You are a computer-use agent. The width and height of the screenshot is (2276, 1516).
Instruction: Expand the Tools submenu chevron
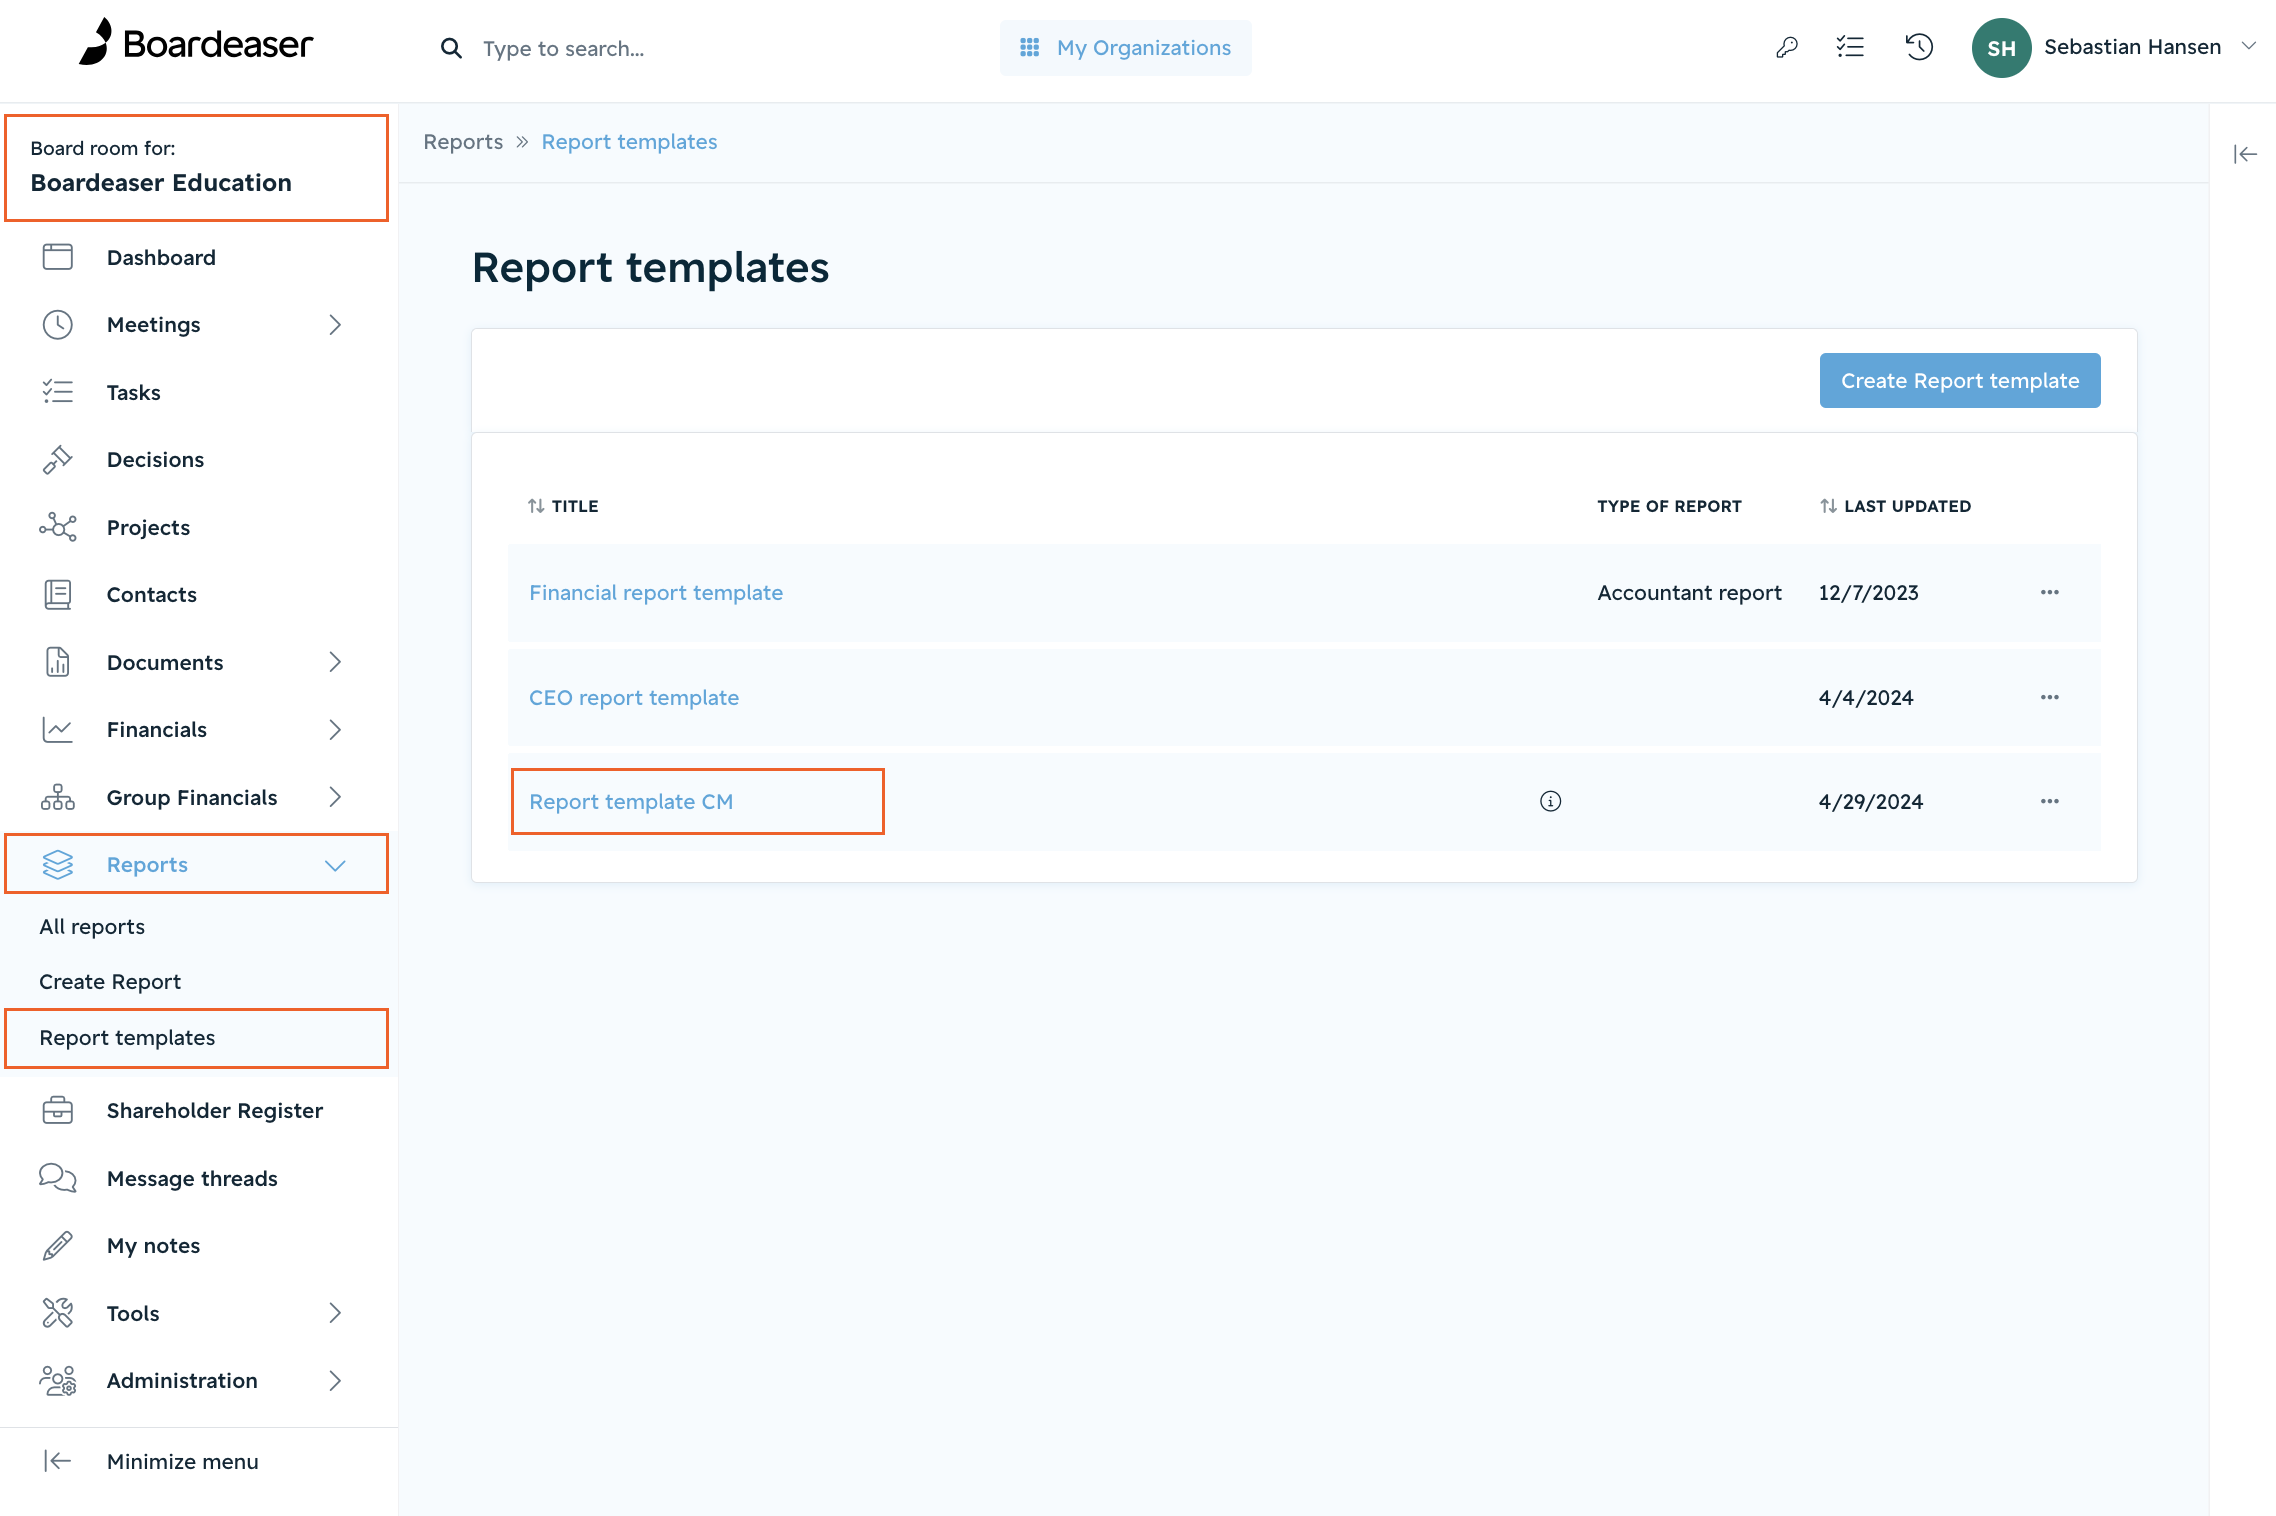(335, 1313)
